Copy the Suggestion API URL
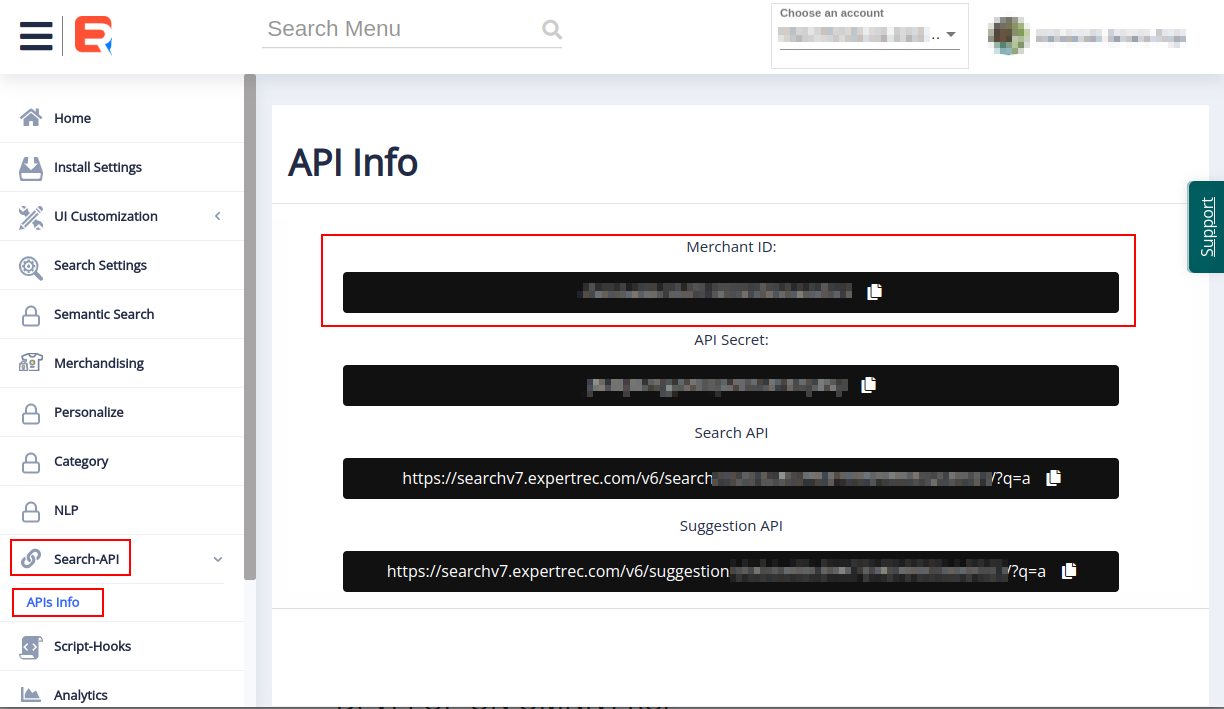The height and width of the screenshot is (709, 1224). [x=1069, y=570]
